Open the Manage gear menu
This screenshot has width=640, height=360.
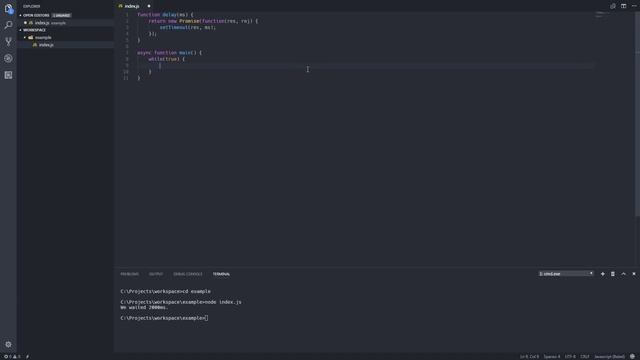8,344
